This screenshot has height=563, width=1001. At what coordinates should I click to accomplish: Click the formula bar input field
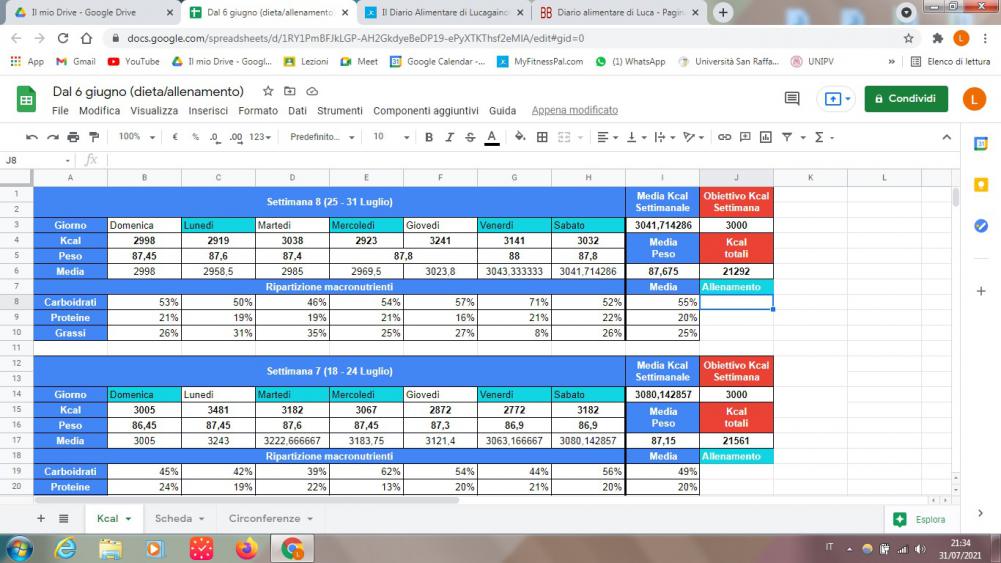[500, 160]
